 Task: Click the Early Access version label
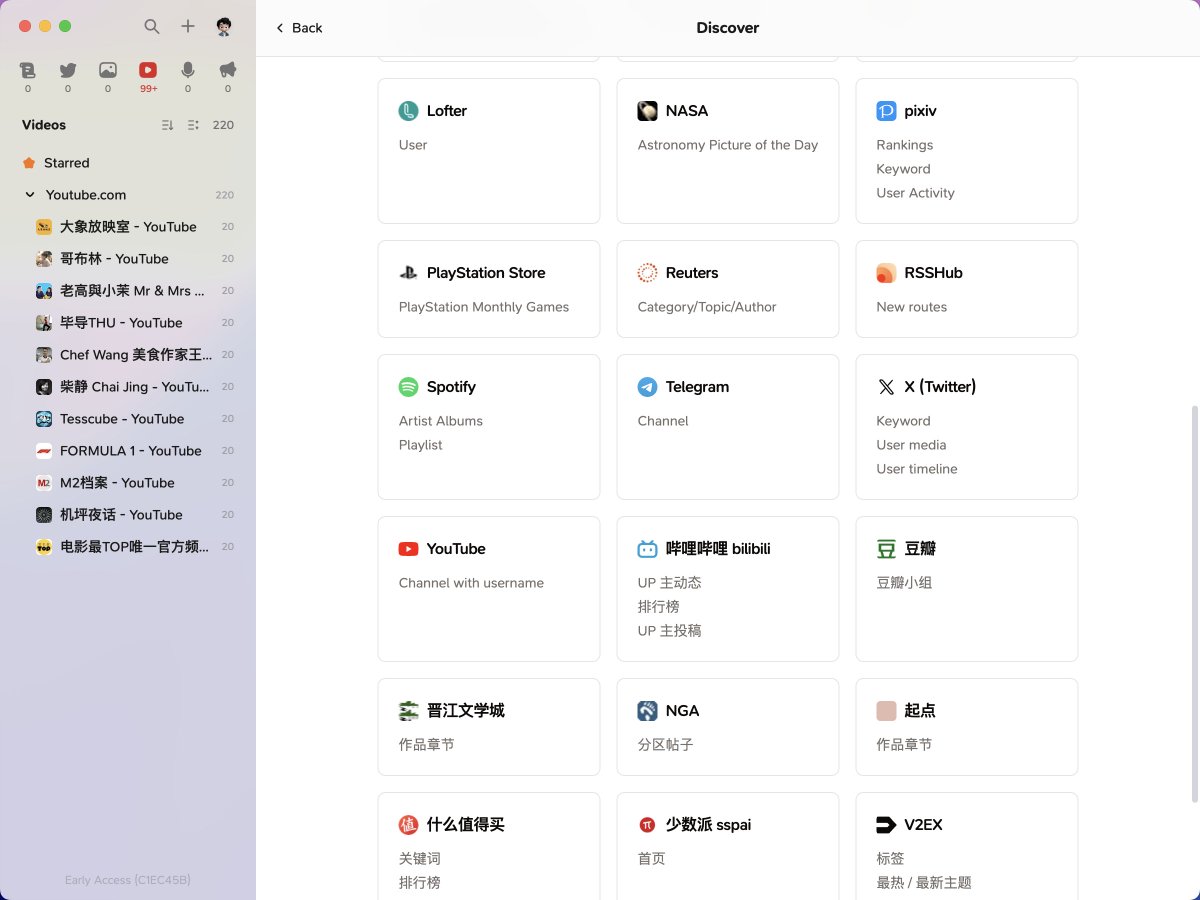point(128,880)
